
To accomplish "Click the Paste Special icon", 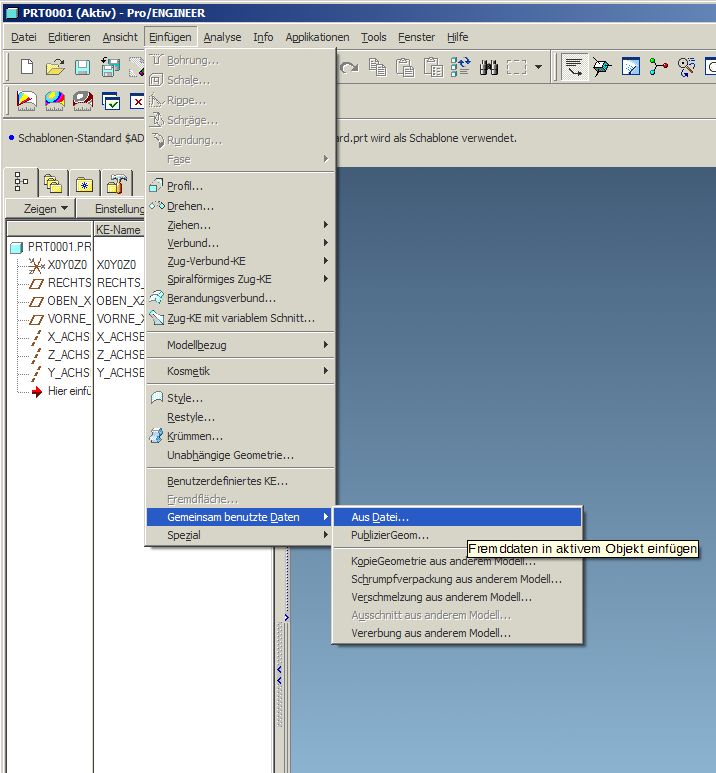I will point(433,67).
